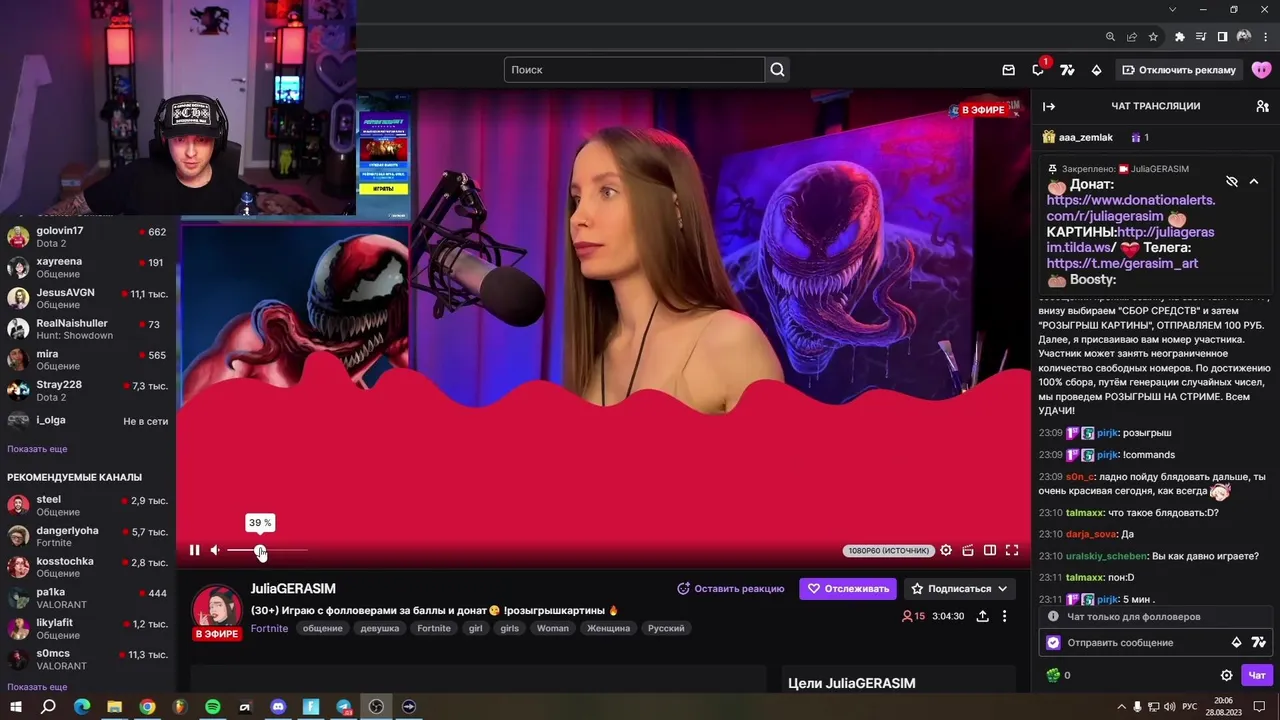1280x720 pixels.
Task: Select the общение tag
Action: [322, 628]
